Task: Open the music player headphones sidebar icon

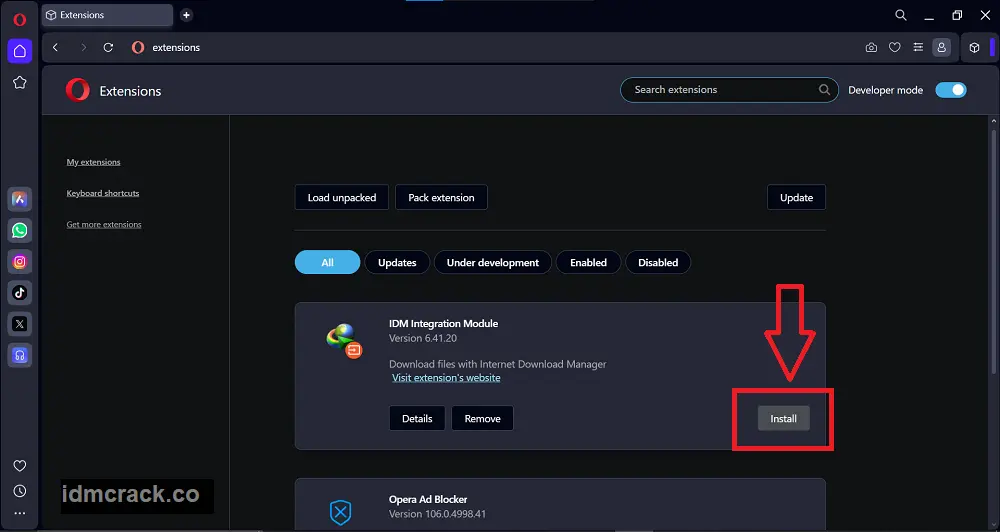Action: [x=20, y=355]
